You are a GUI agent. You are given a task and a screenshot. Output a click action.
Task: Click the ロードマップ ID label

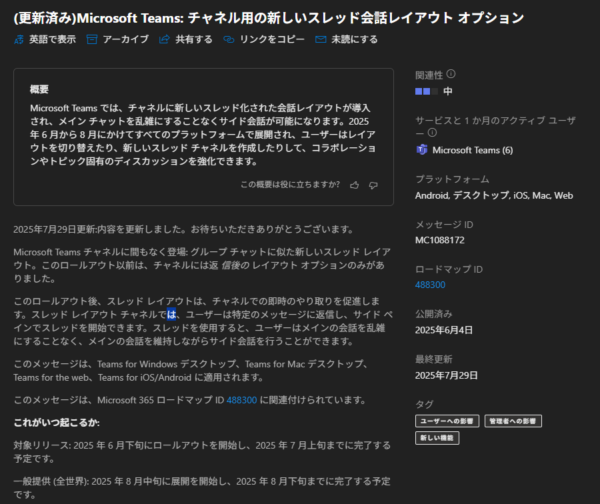(449, 269)
